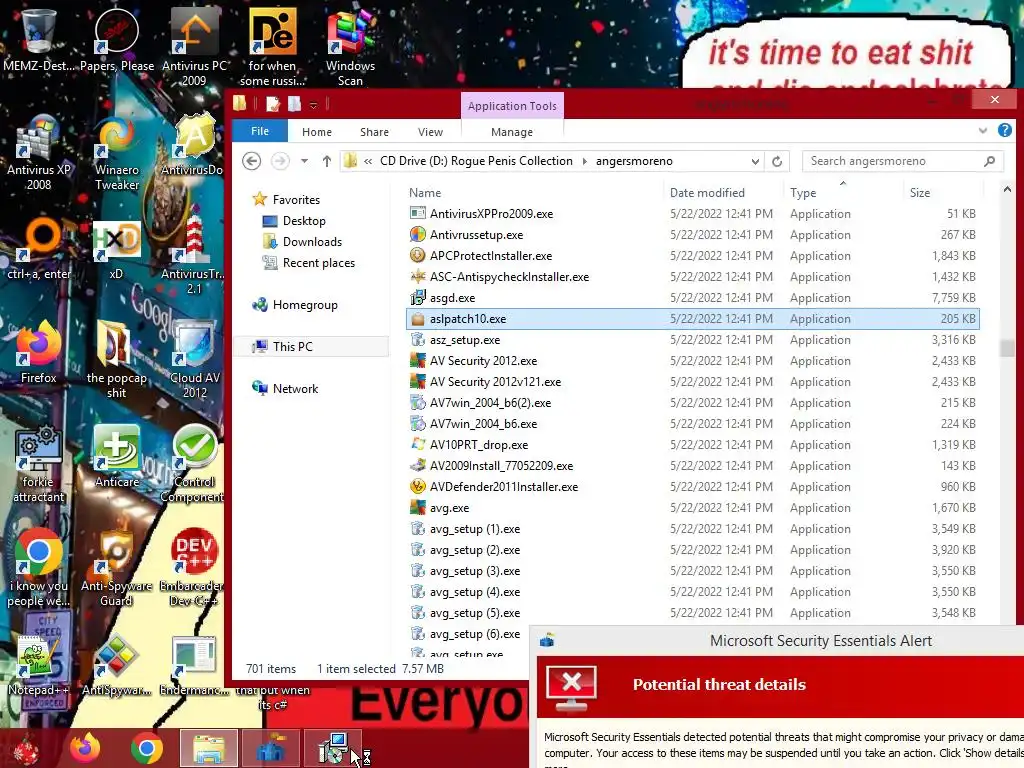The image size is (1024, 768).
Task: Select Homegroup in navigation pane
Action: [305, 305]
